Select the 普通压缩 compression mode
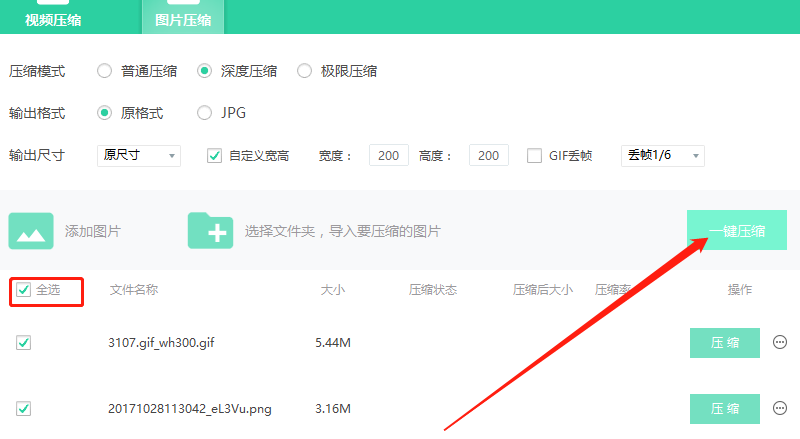 [105, 71]
